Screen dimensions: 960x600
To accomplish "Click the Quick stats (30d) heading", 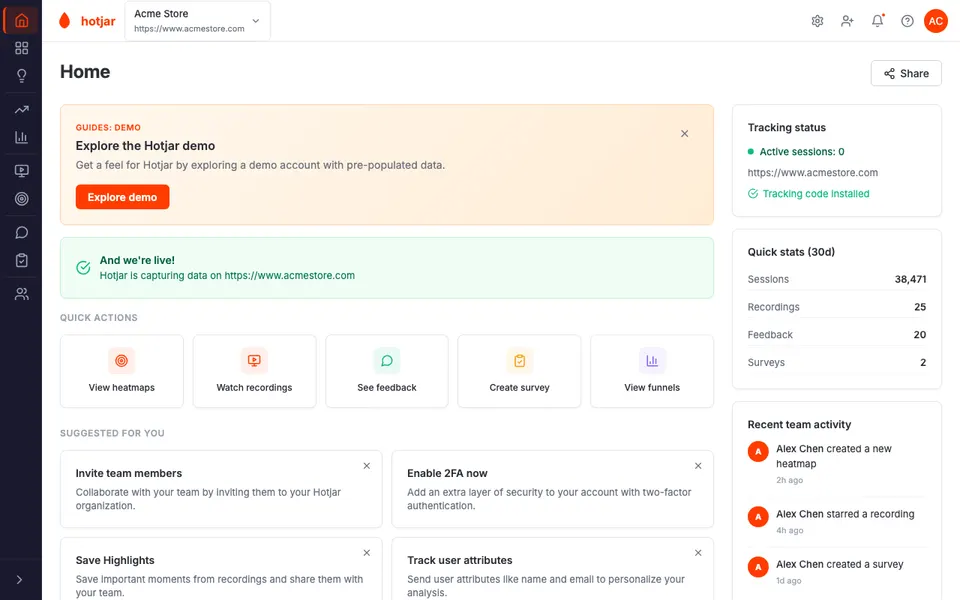I will pyautogui.click(x=791, y=252).
